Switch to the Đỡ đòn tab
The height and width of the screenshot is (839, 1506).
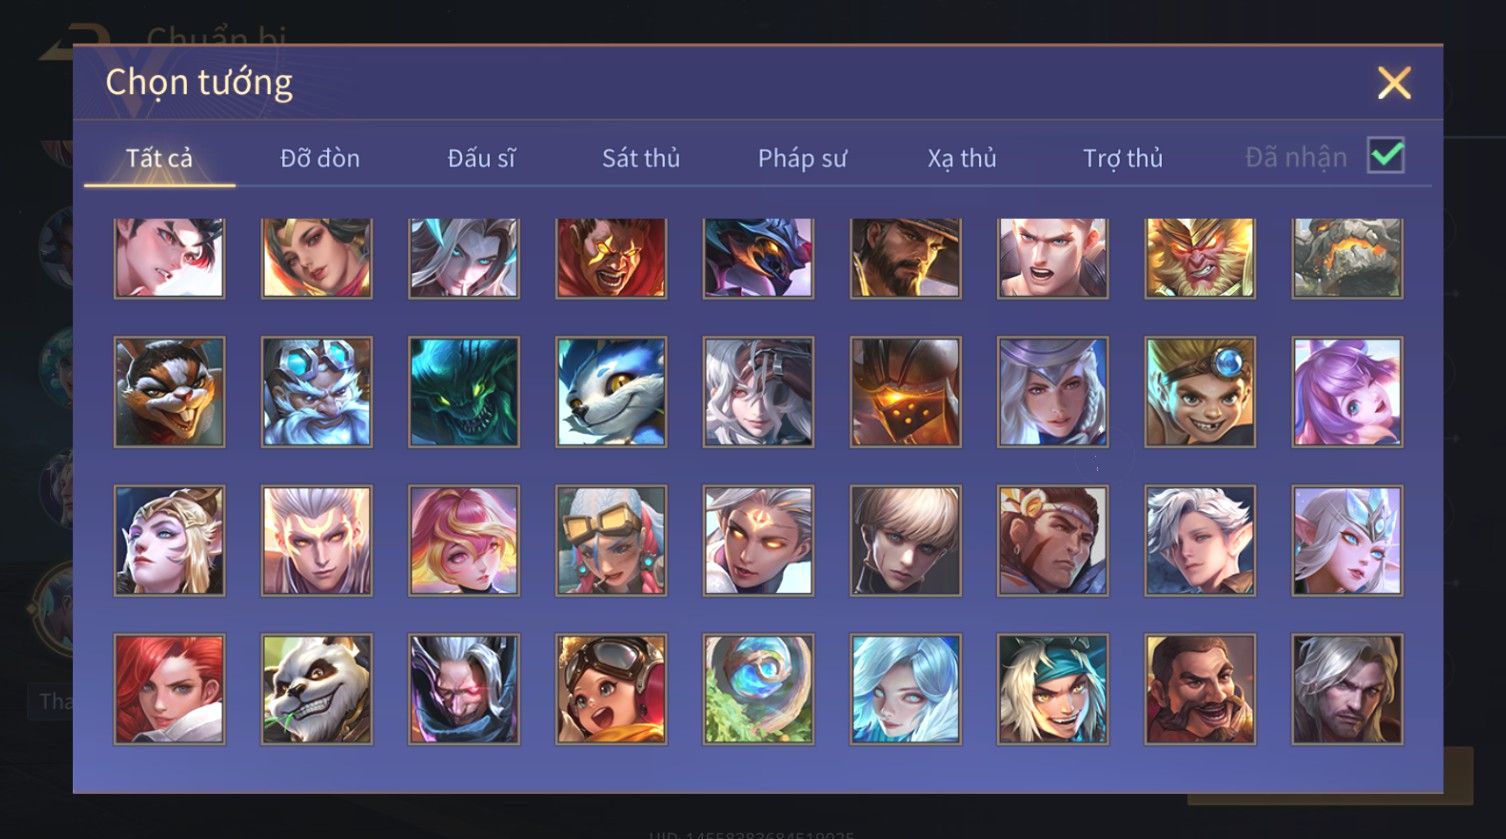pyautogui.click(x=320, y=158)
